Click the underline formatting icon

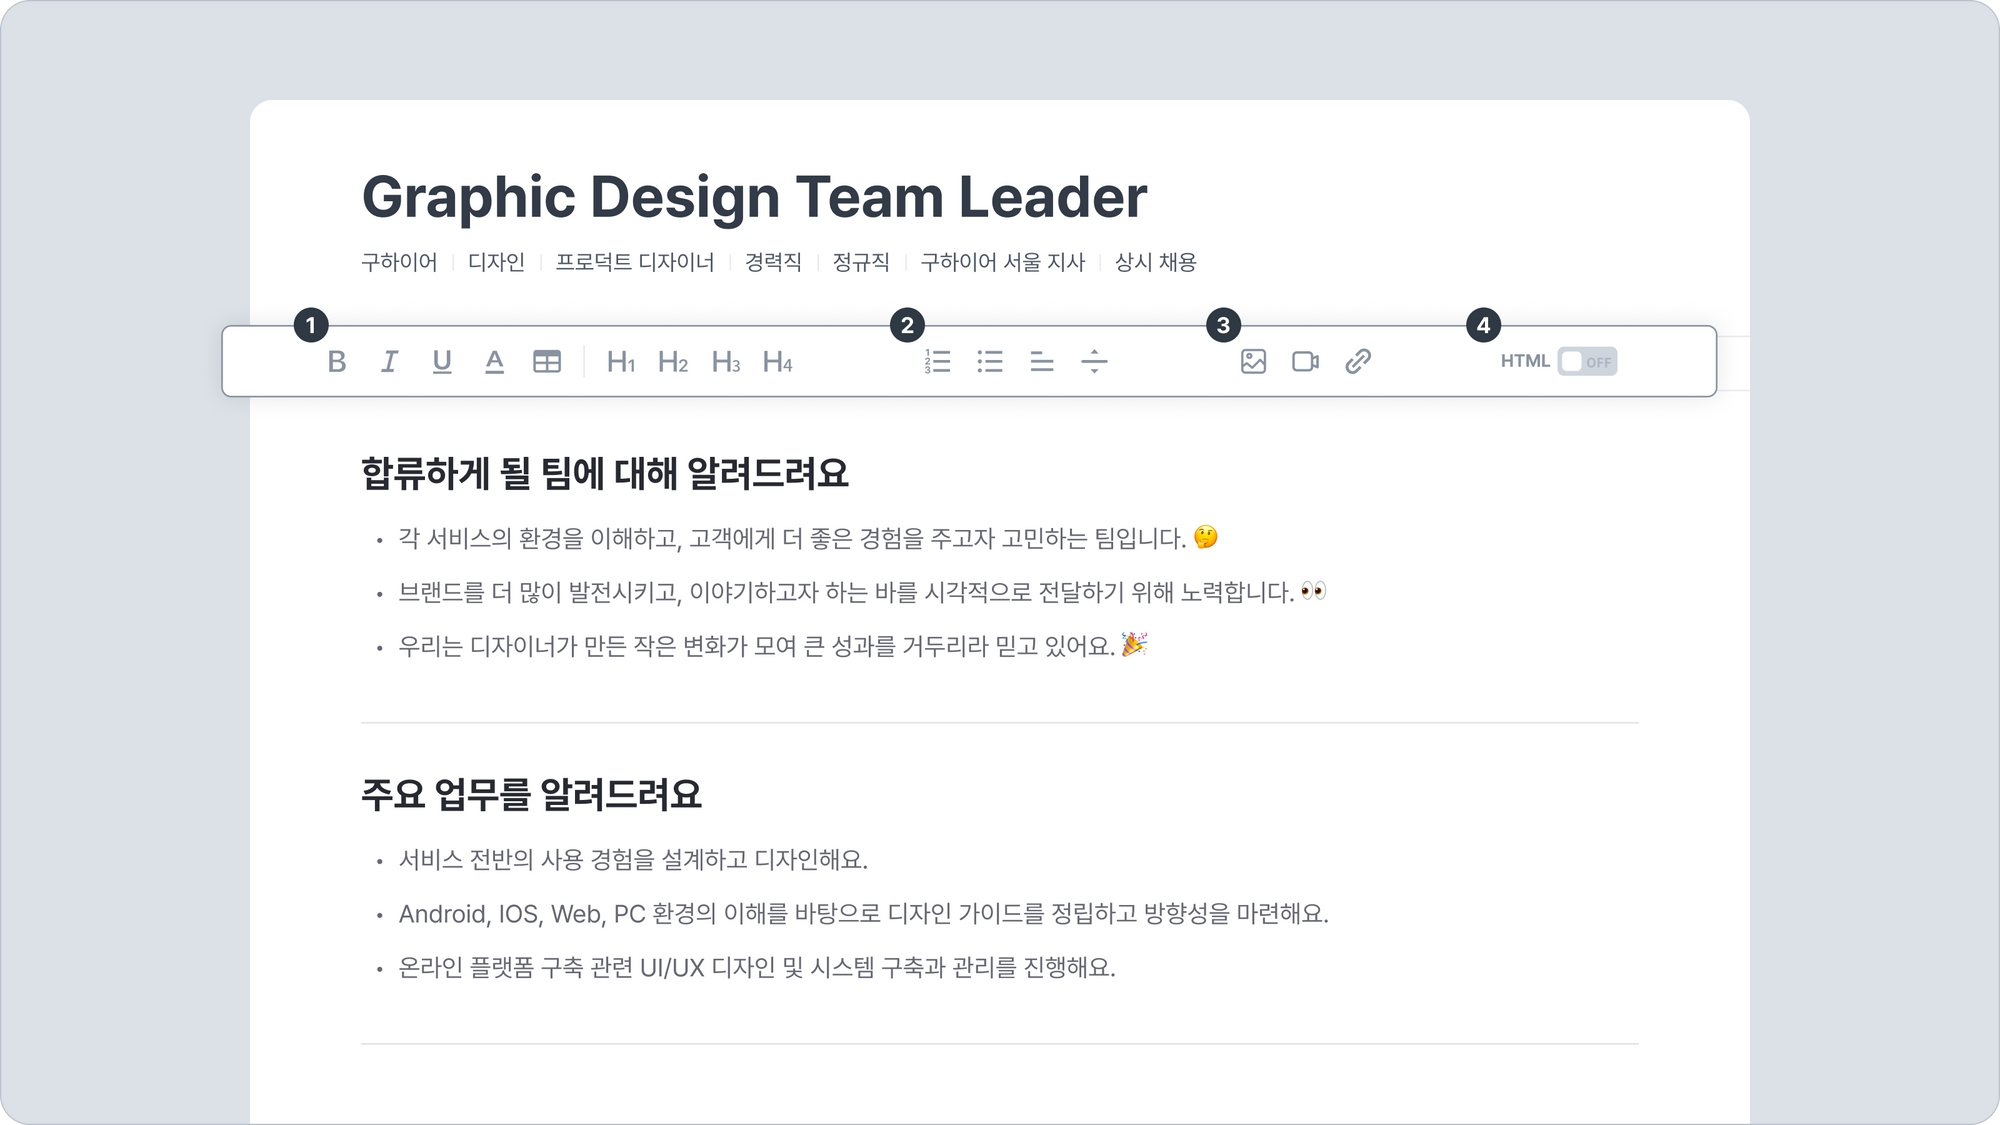pos(442,362)
